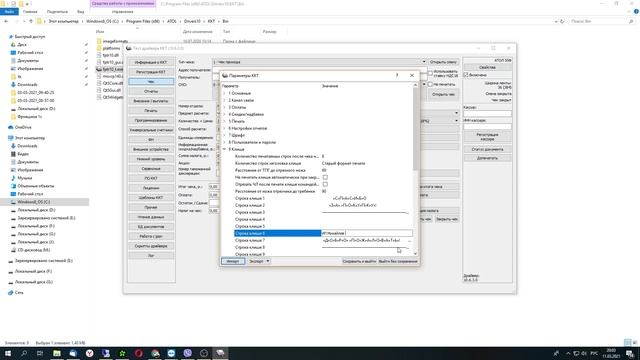Expand '6 Настройки отчетов' group

tap(224, 129)
